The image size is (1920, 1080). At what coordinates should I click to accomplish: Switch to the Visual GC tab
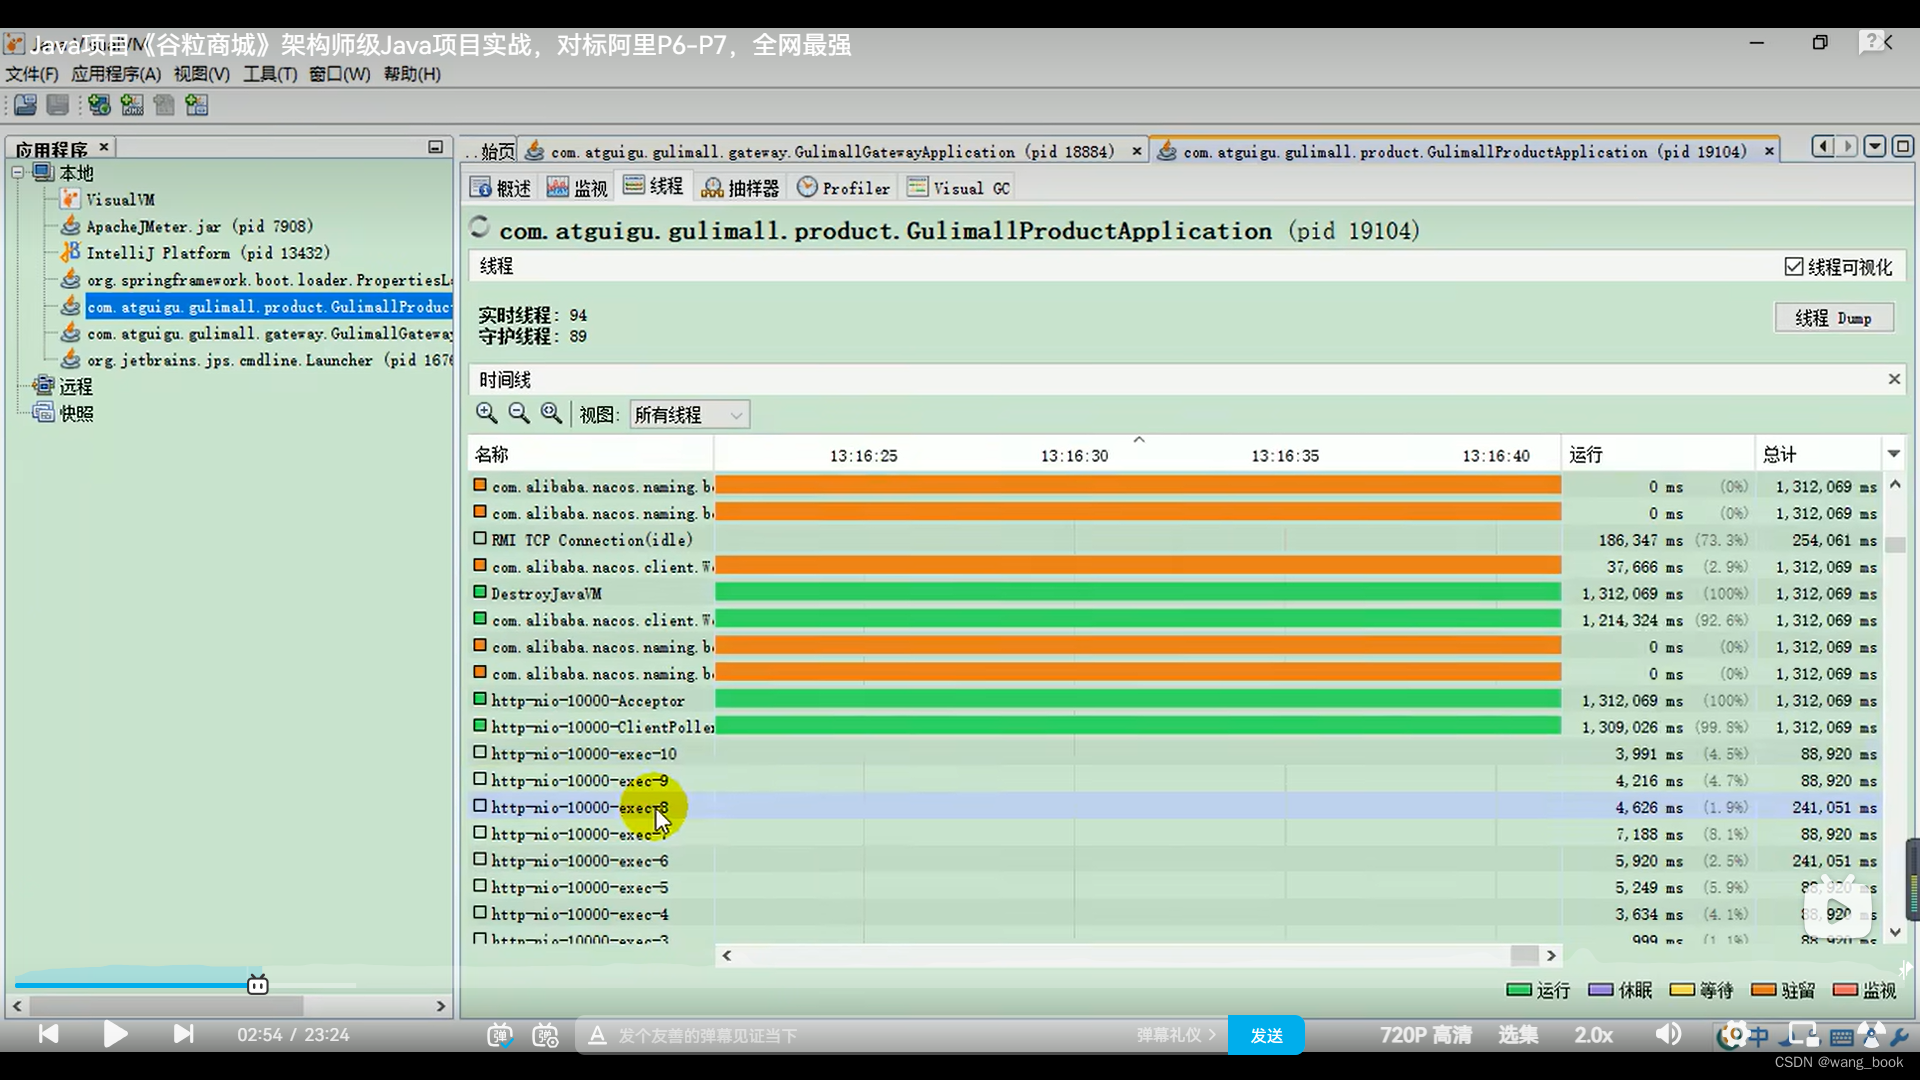(959, 188)
